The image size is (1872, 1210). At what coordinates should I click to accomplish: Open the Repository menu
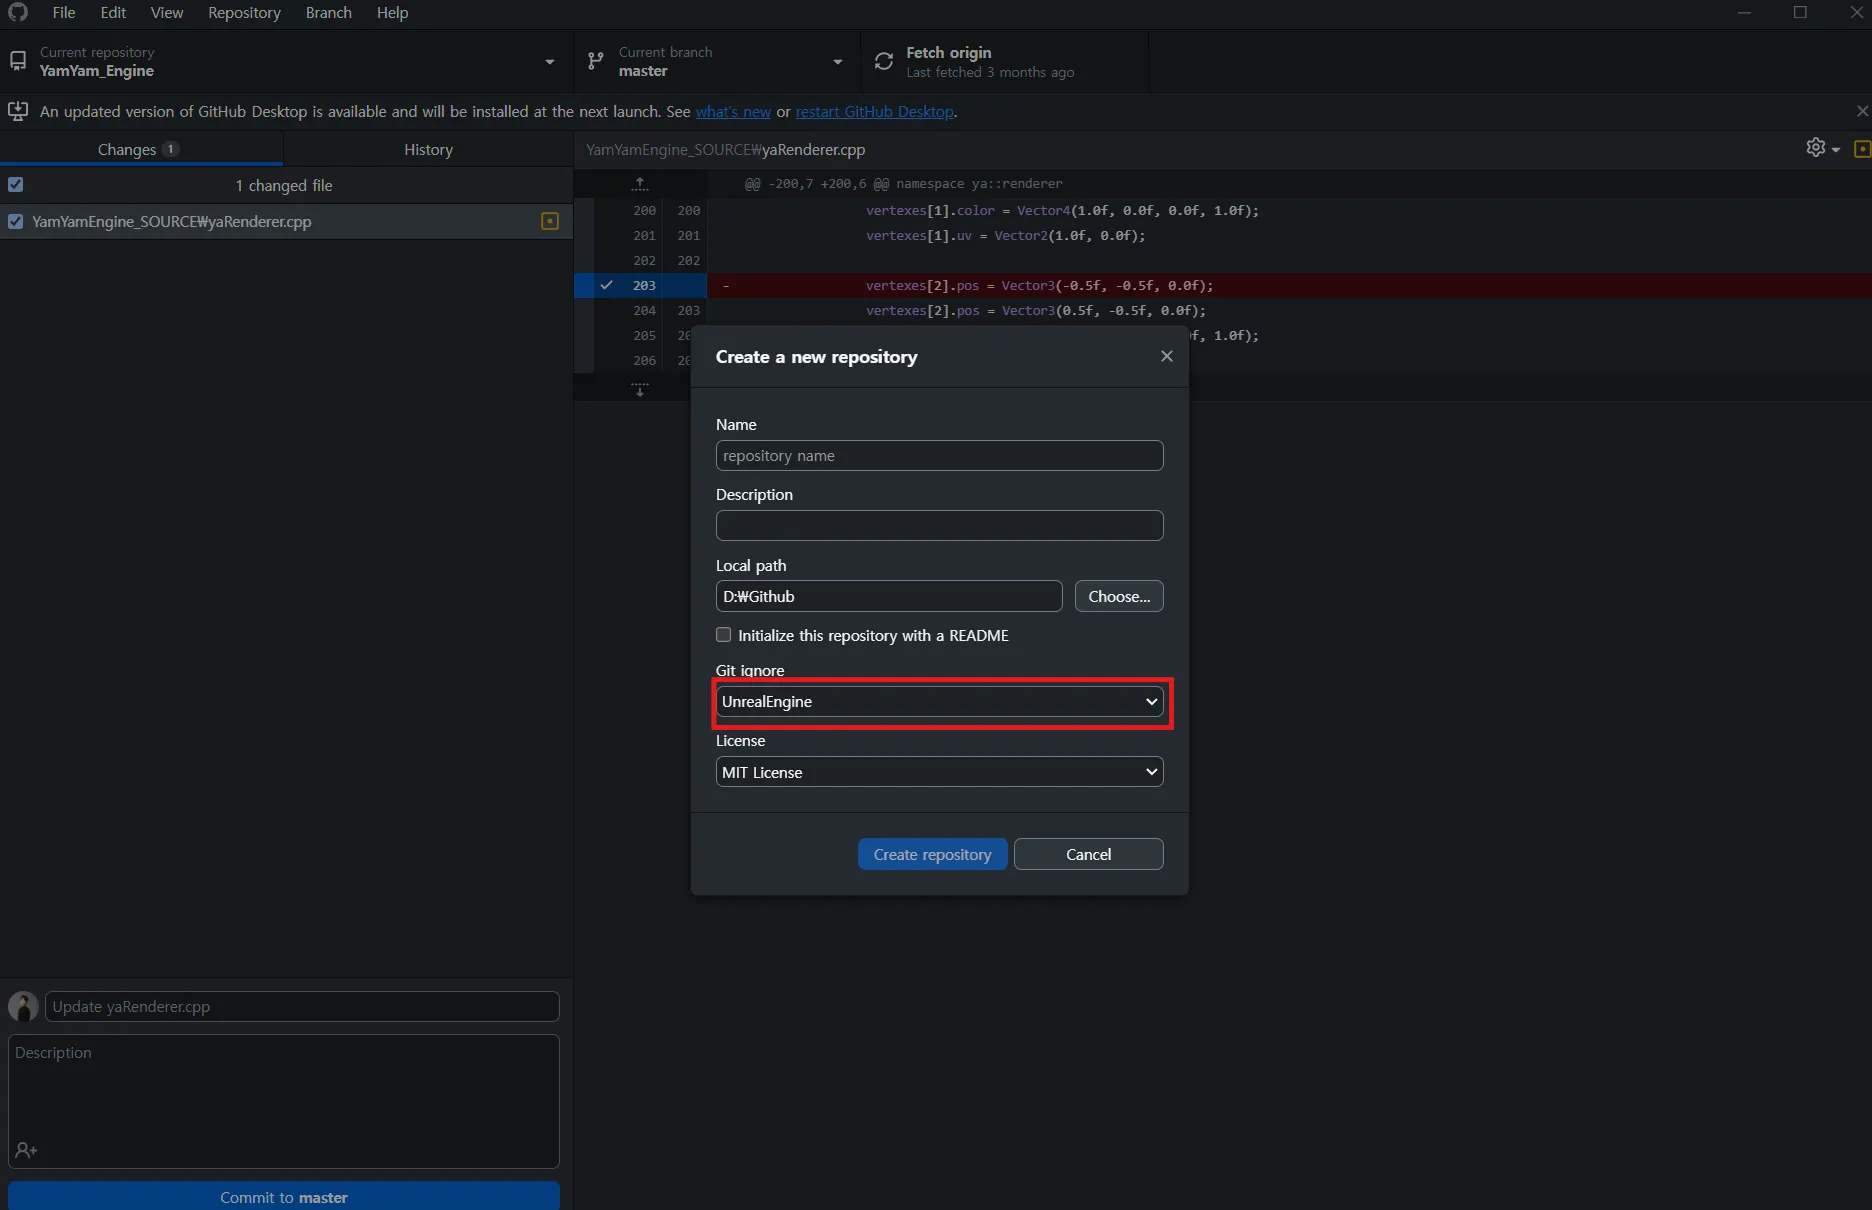244,13
